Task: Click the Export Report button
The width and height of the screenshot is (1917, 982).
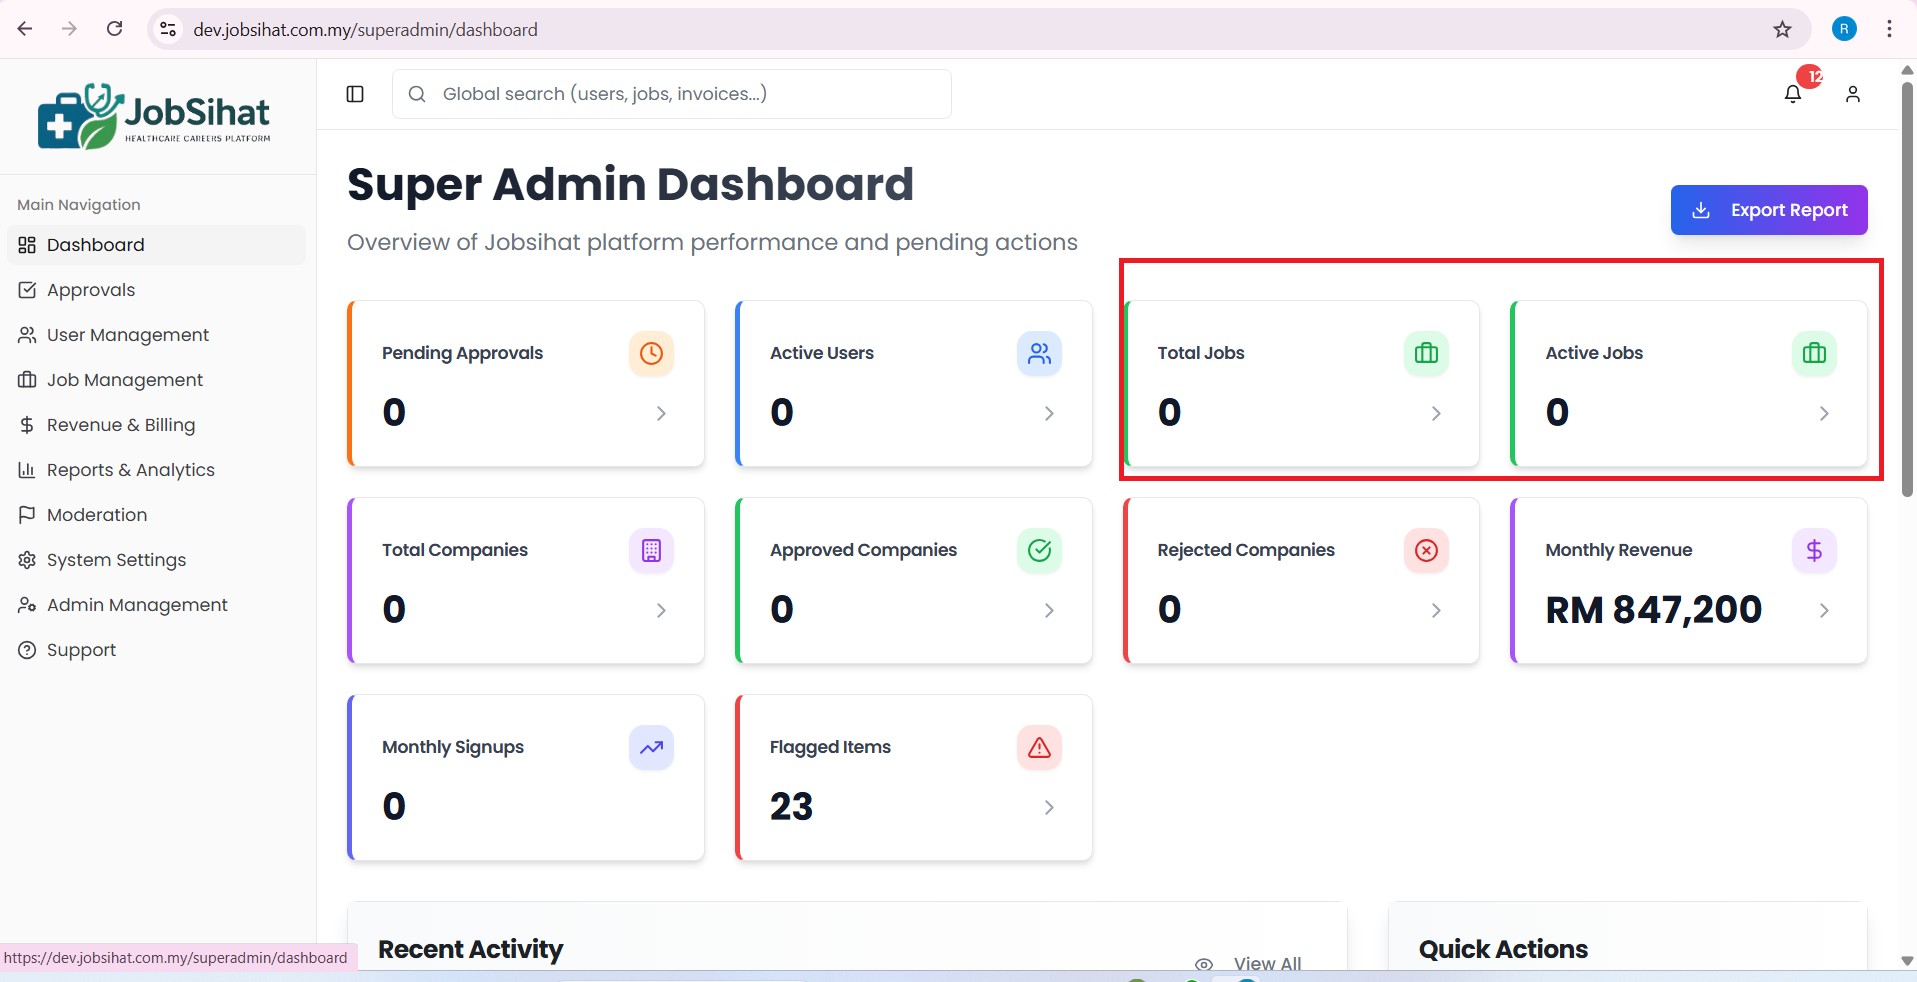Action: tap(1768, 210)
